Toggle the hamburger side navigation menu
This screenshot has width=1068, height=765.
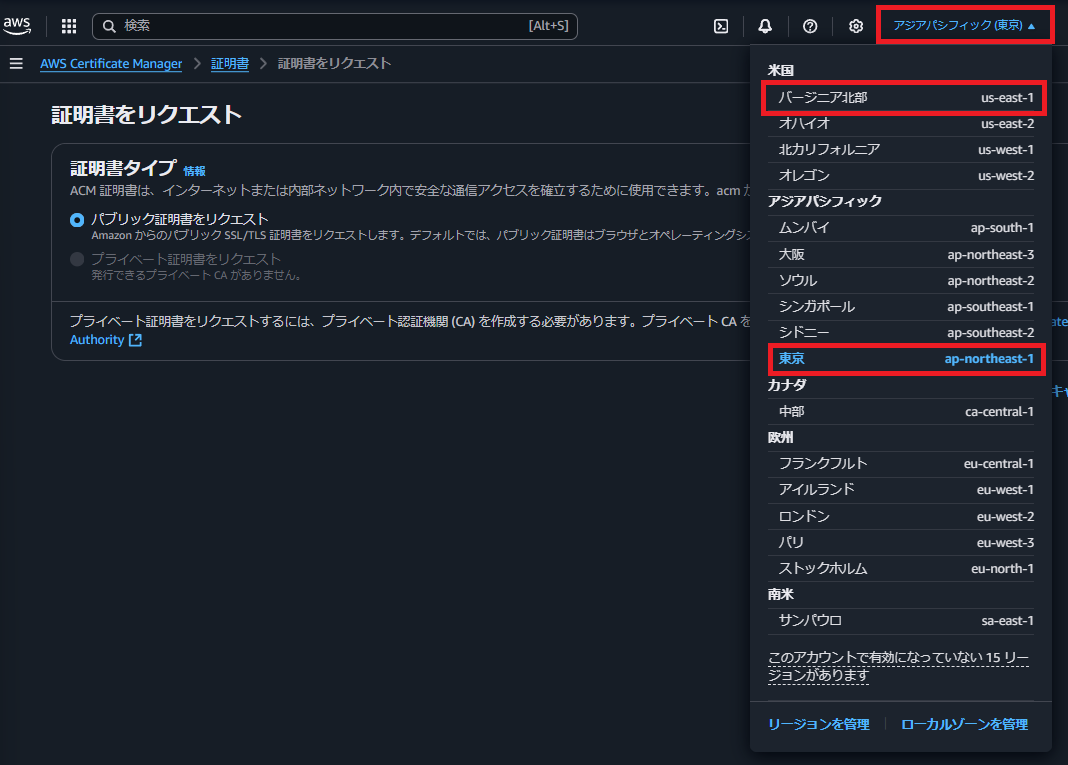pos(16,63)
